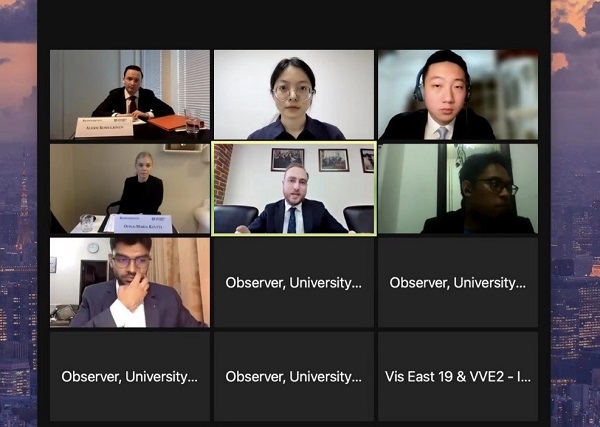Click the highlighted active speaker video tile
Image resolution: width=600 pixels, height=427 pixels.
[294, 189]
